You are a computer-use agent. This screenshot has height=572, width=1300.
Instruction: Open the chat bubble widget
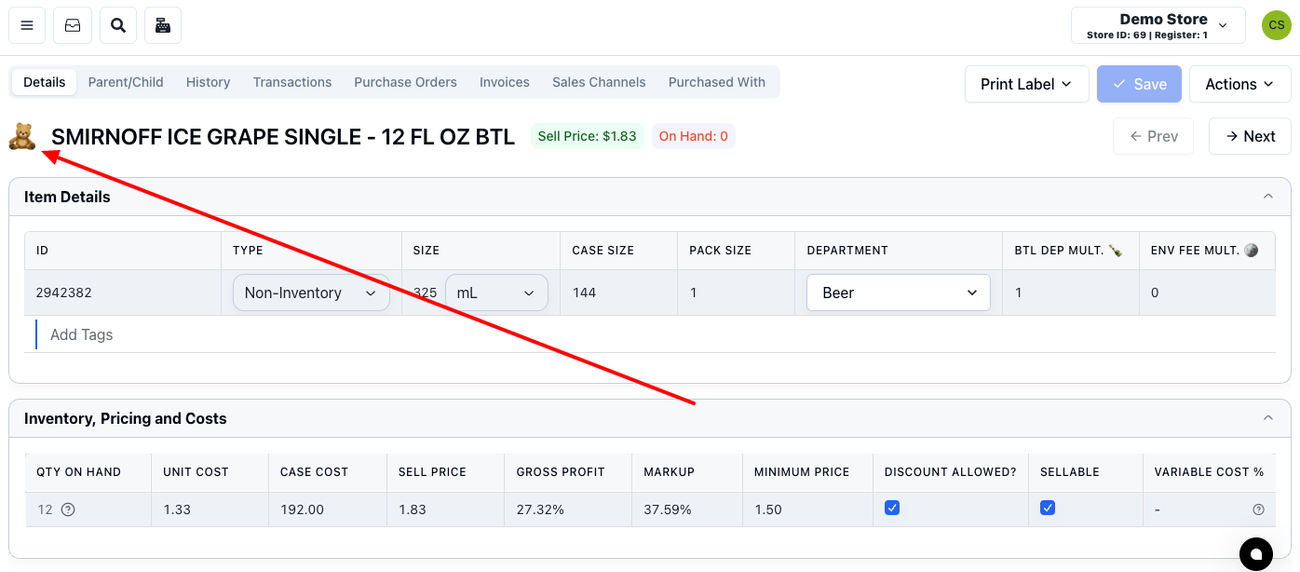coord(1255,553)
